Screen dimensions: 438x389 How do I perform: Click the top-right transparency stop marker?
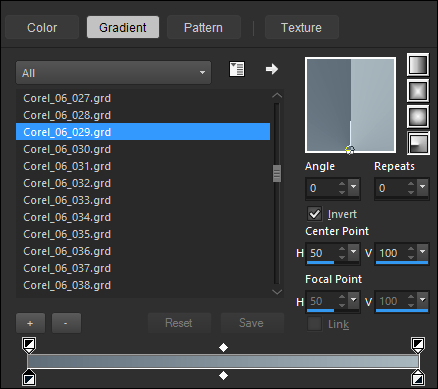[x=418, y=345]
